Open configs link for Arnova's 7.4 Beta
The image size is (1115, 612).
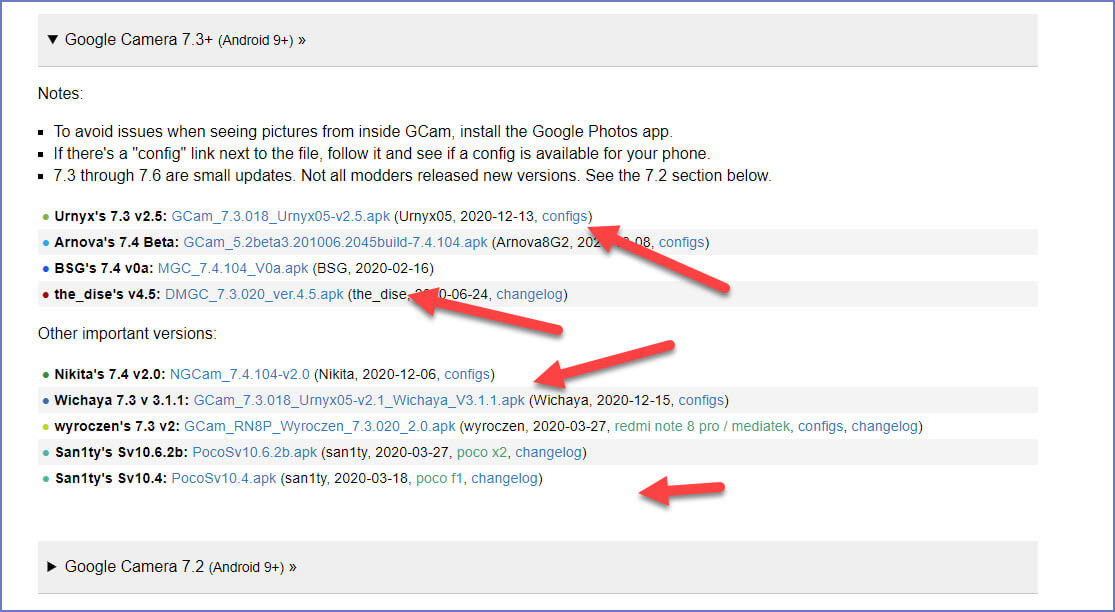tap(681, 242)
